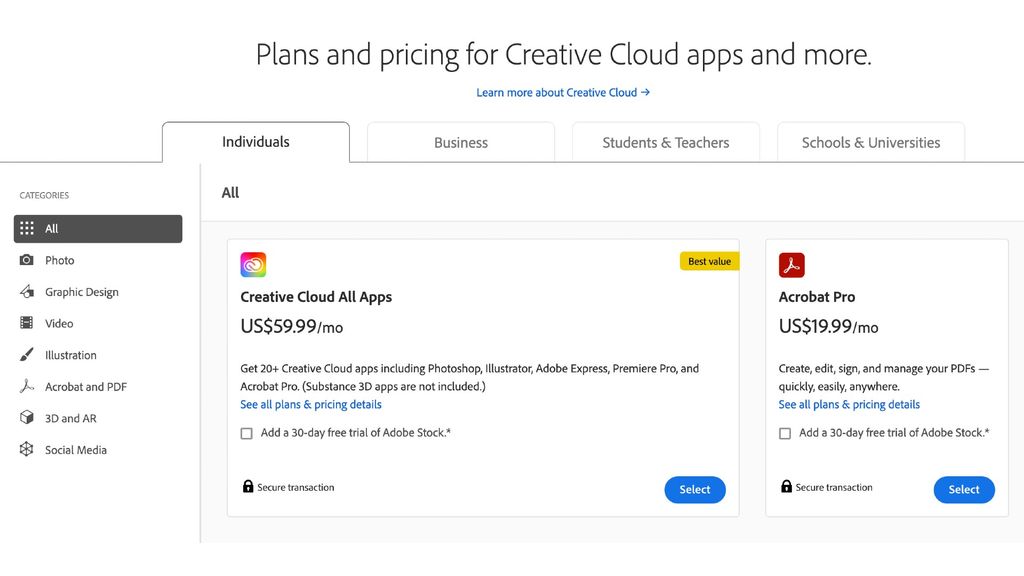Open Learn more about Creative Cloud link
This screenshot has width=1024, height=576.
[563, 91]
